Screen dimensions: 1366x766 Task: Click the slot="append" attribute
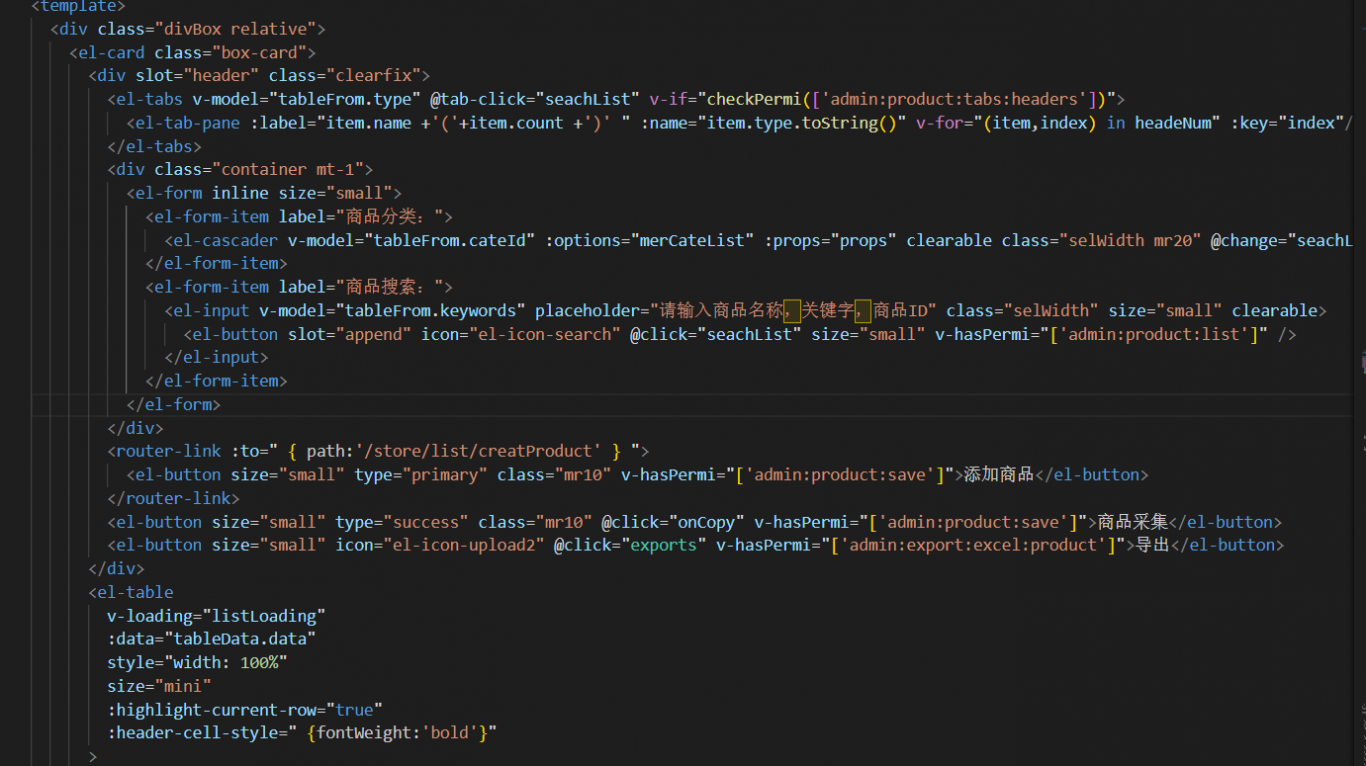[349, 335]
